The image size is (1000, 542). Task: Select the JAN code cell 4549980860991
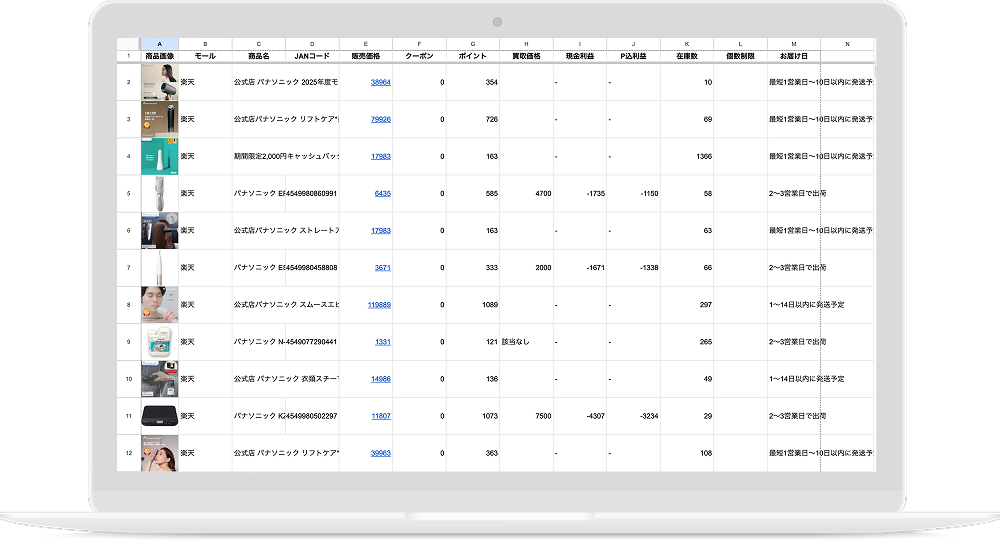(312, 193)
